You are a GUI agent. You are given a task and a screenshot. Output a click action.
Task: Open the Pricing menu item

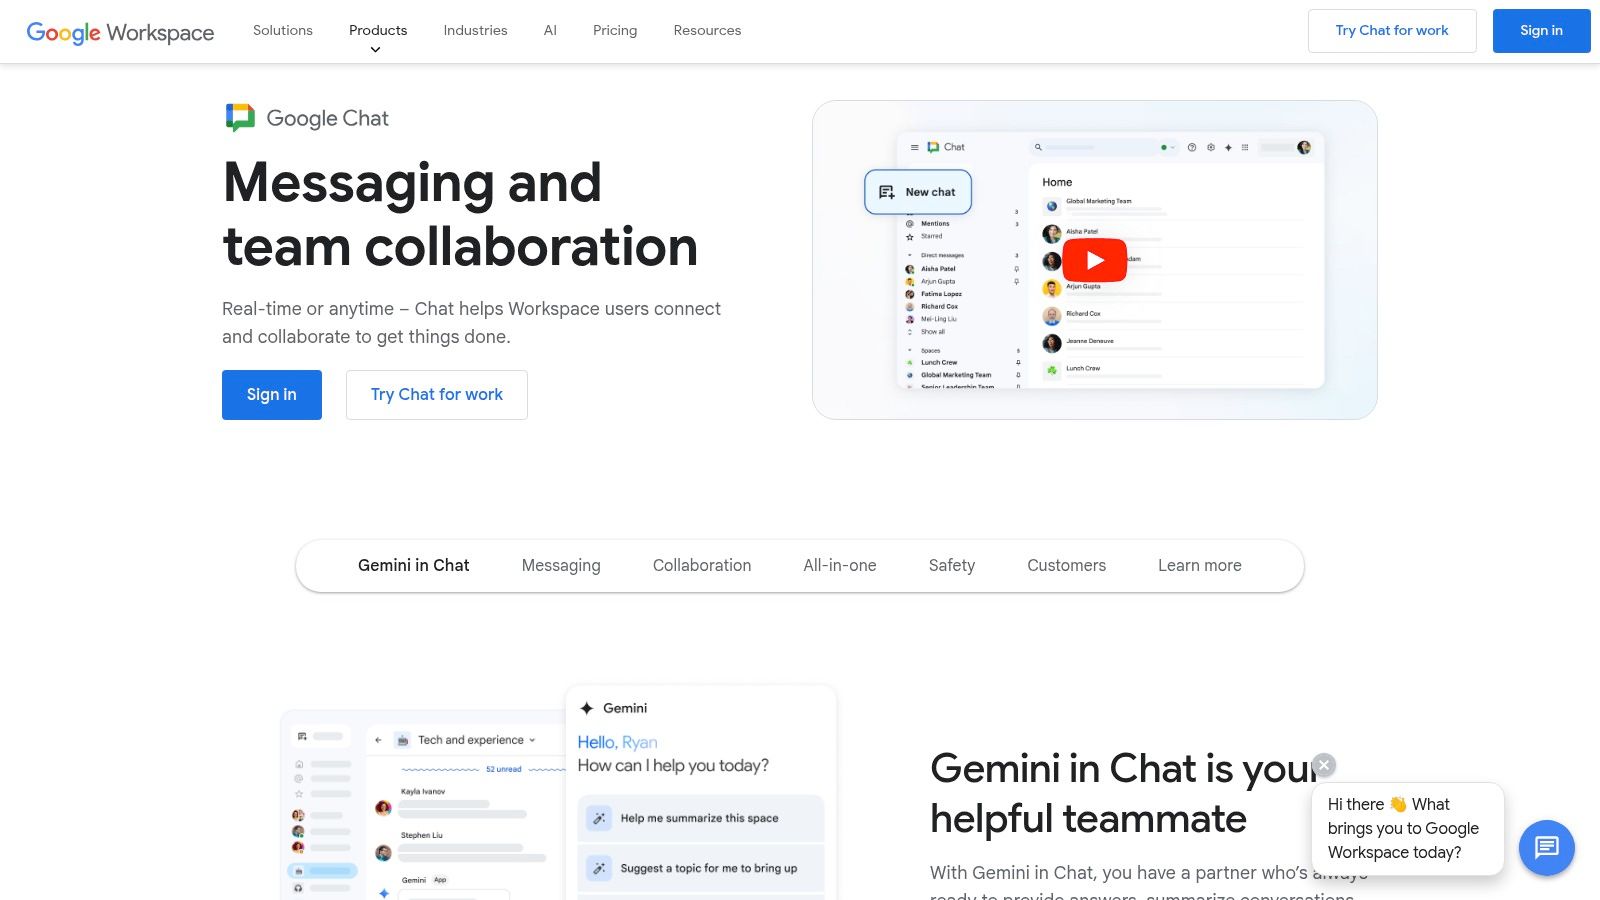614,30
